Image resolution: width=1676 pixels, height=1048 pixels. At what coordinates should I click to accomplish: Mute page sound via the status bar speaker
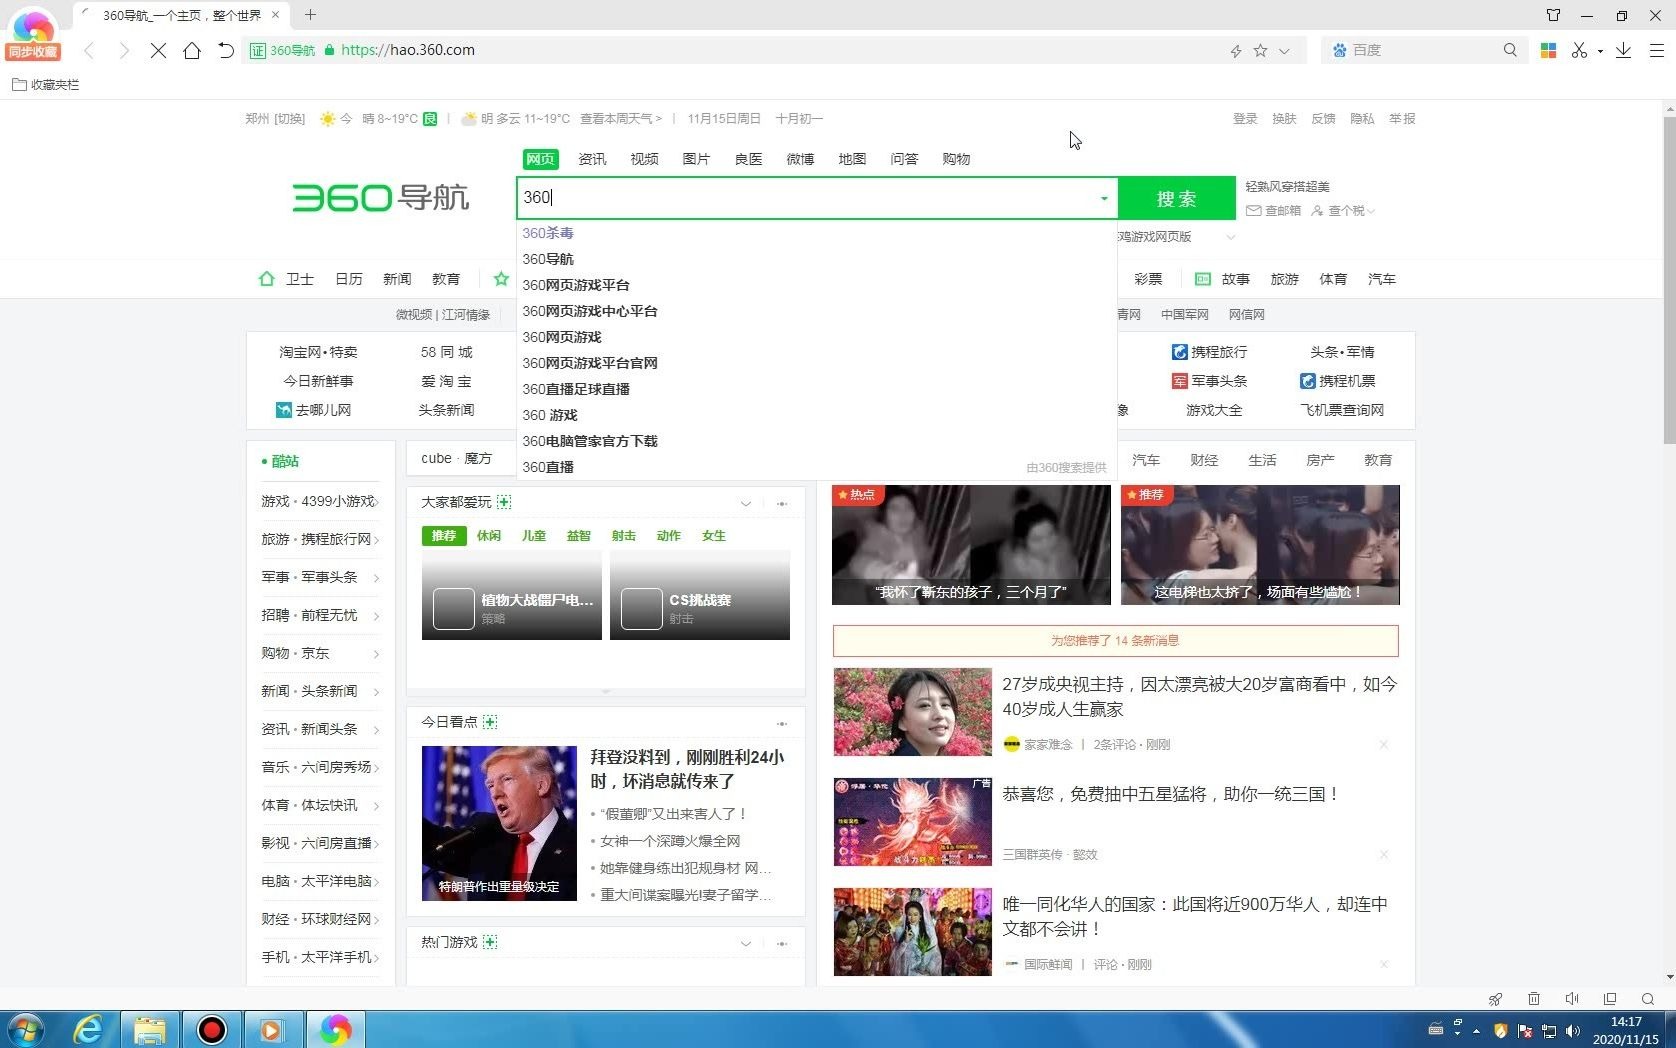coord(1573,999)
